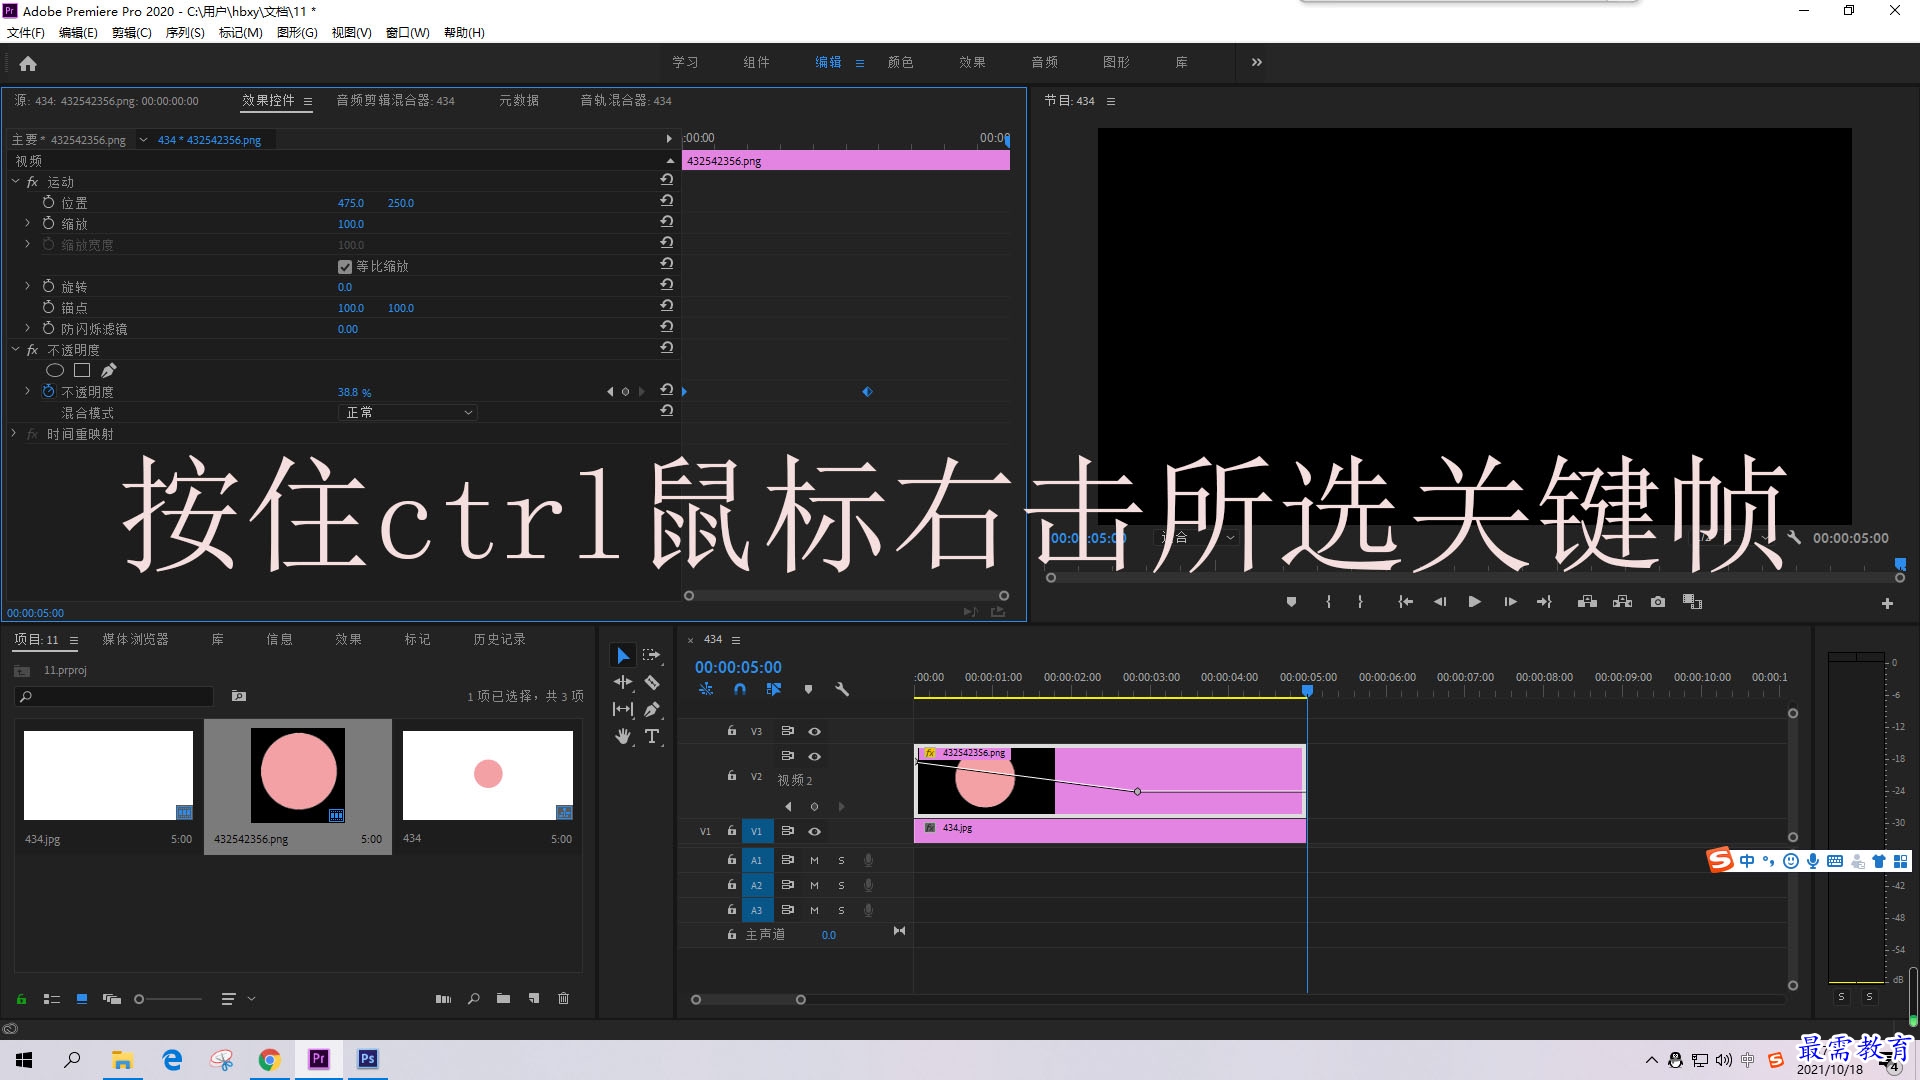Screen dimensions: 1920x1080
Task: Open Chrome from taskbar
Action: pos(269,1060)
